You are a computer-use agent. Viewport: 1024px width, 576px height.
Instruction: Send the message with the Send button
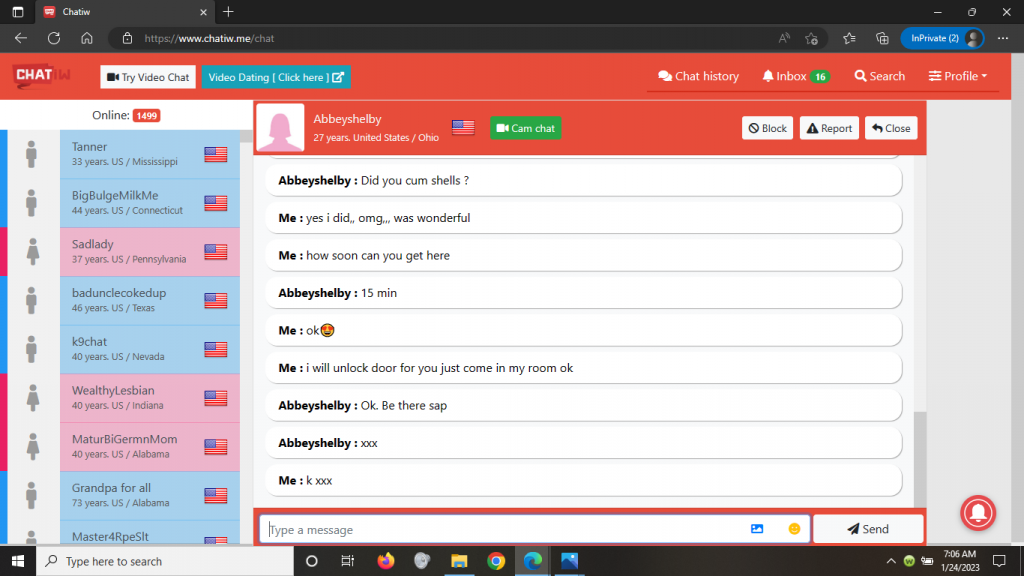[x=867, y=529]
